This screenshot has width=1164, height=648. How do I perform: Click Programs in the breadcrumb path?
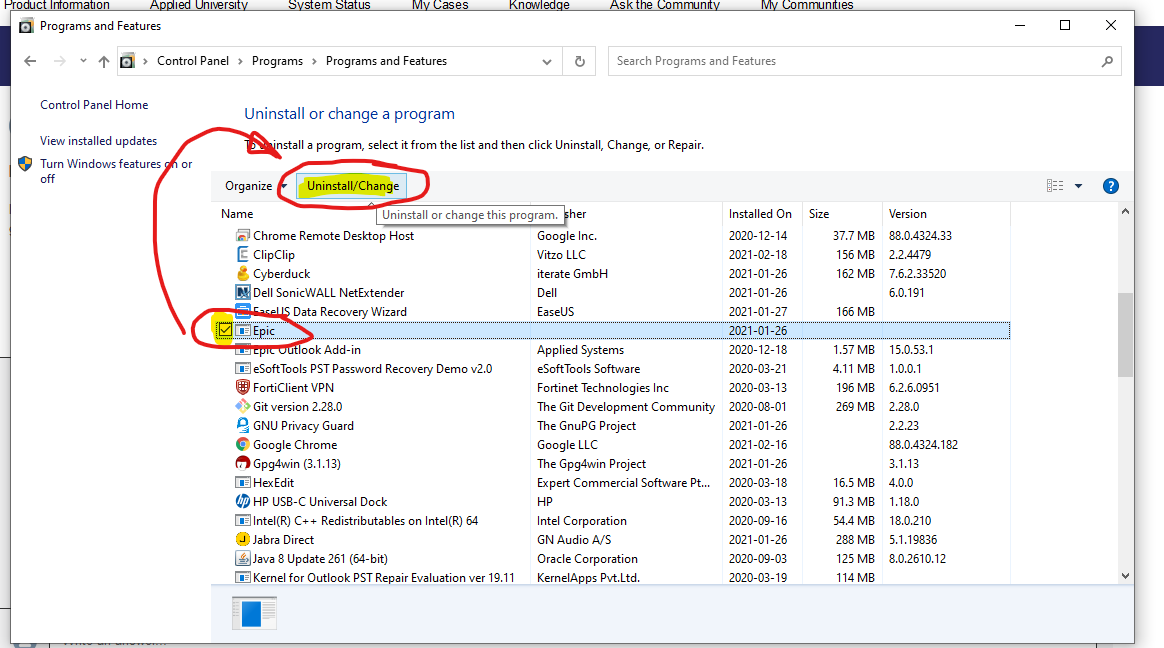[277, 61]
